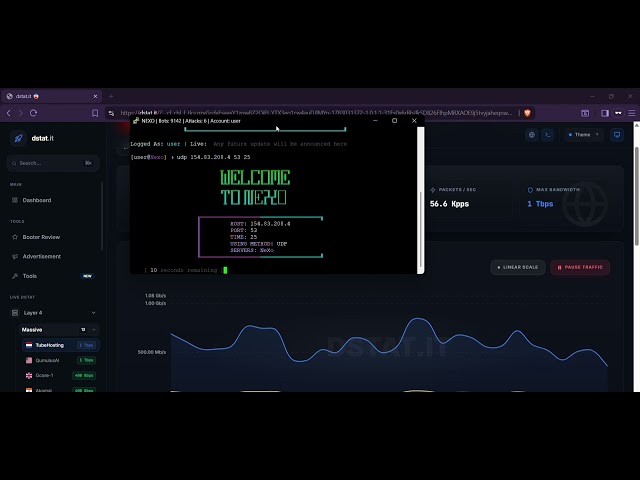Click the dstat.it rocket logo

[x=18, y=138]
